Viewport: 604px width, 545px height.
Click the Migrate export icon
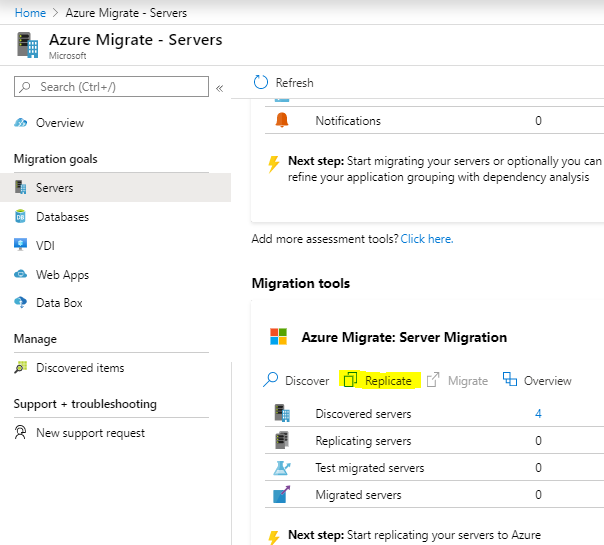[433, 379]
